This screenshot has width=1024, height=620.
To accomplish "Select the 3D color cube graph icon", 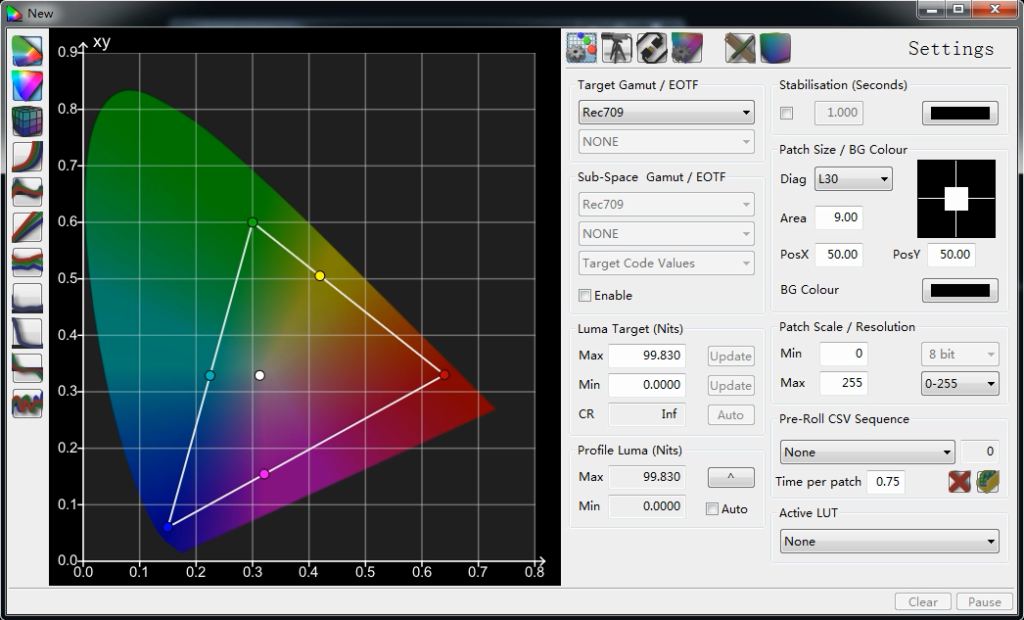I will tap(27, 121).
